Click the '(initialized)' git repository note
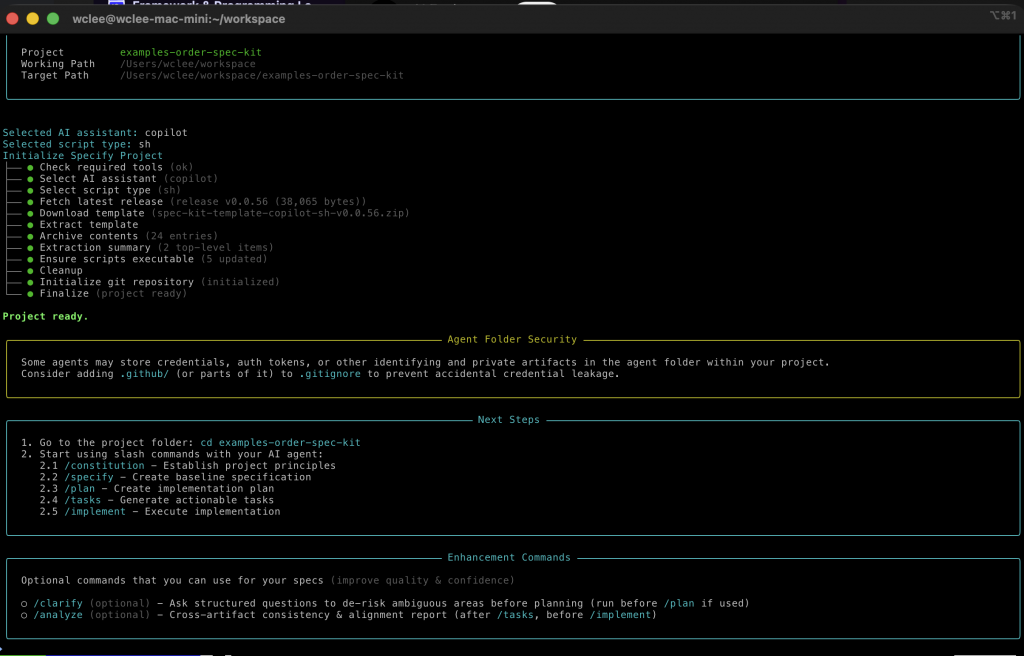The height and width of the screenshot is (656, 1024). pos(240,282)
